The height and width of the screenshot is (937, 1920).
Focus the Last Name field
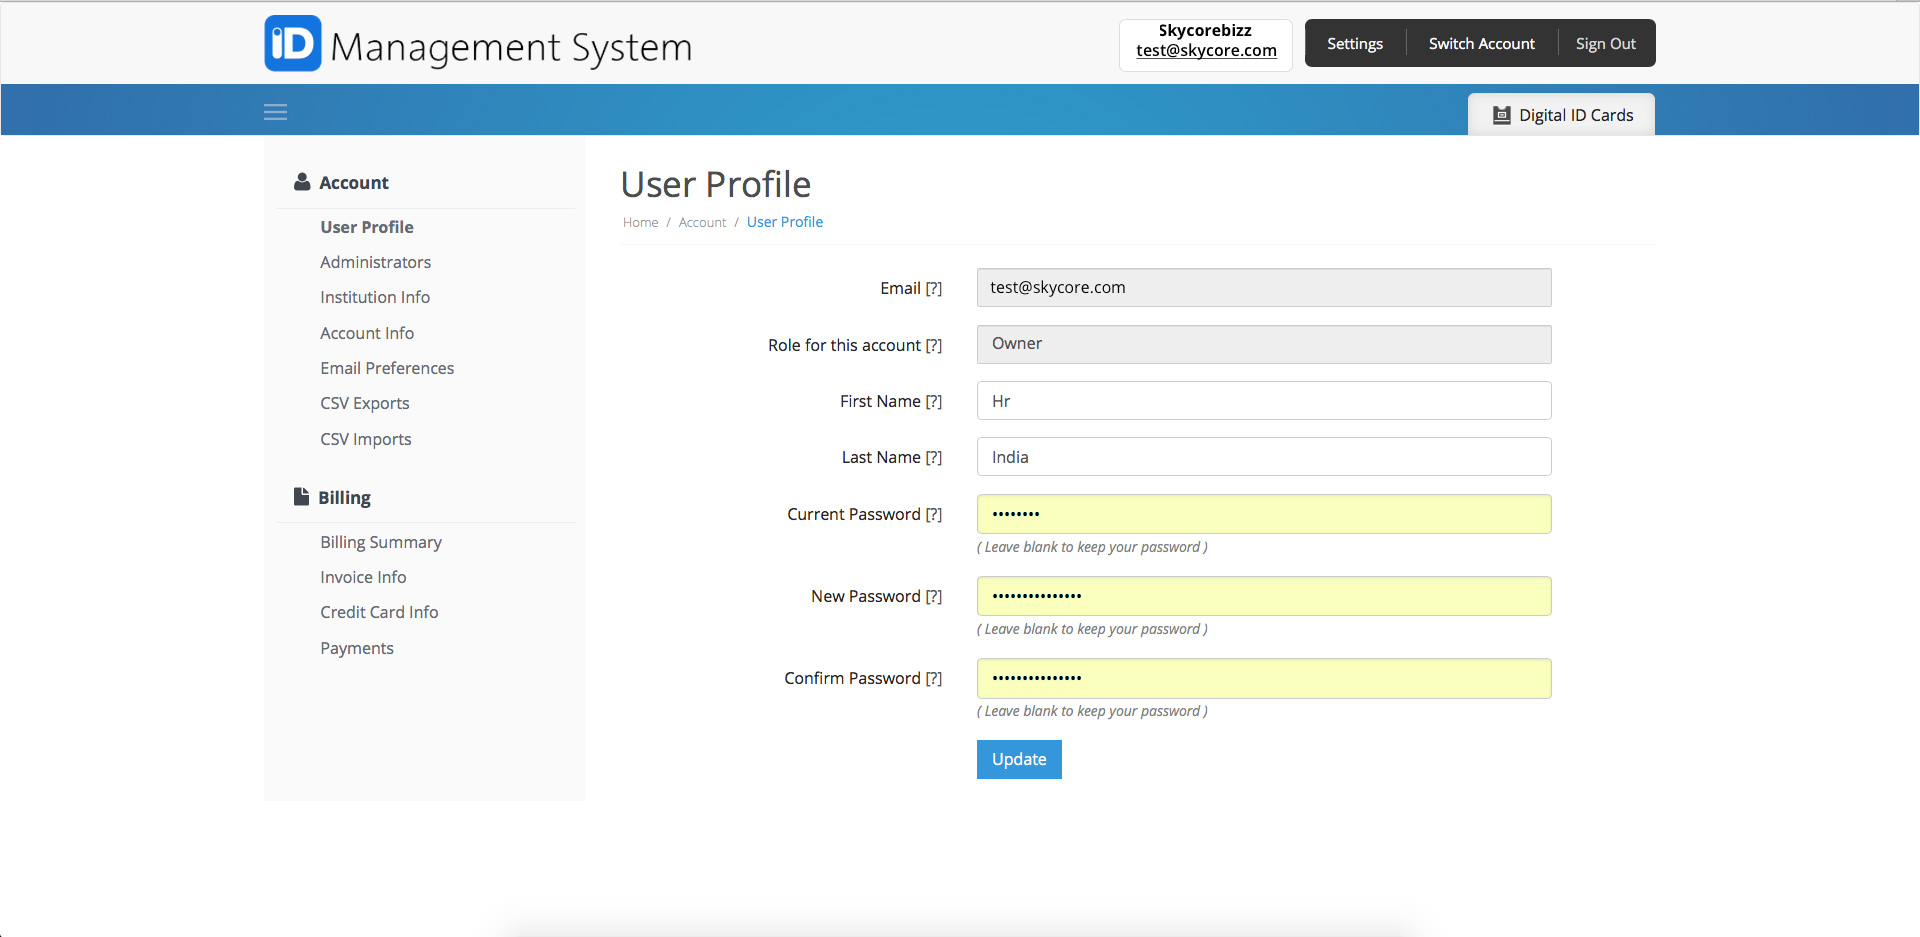click(1264, 457)
